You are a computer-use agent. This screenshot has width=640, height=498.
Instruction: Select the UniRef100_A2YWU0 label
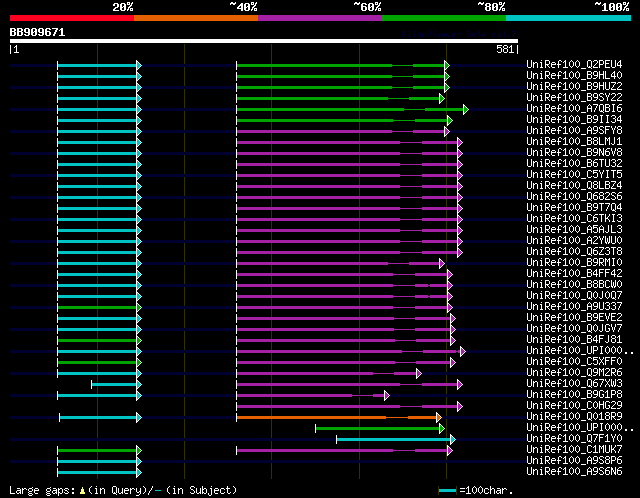(x=574, y=240)
